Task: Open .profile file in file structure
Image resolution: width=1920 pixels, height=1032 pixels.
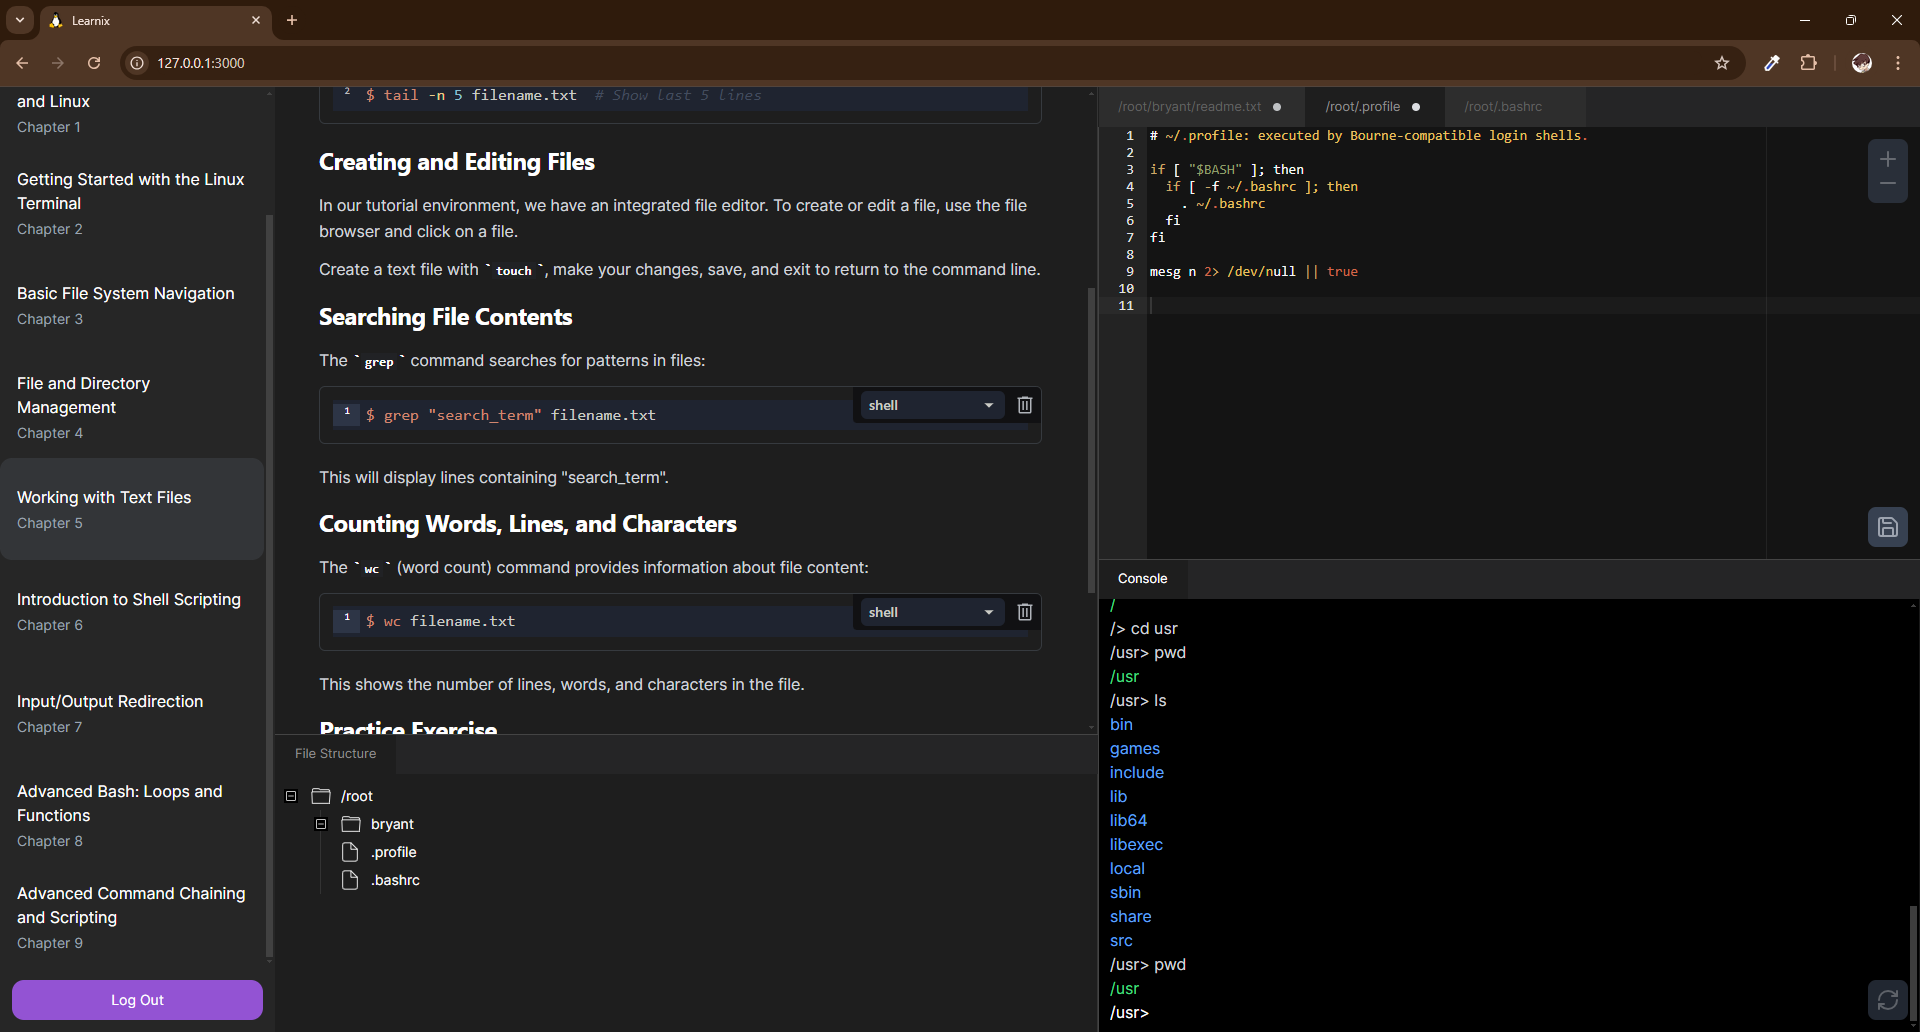Action: point(393,852)
